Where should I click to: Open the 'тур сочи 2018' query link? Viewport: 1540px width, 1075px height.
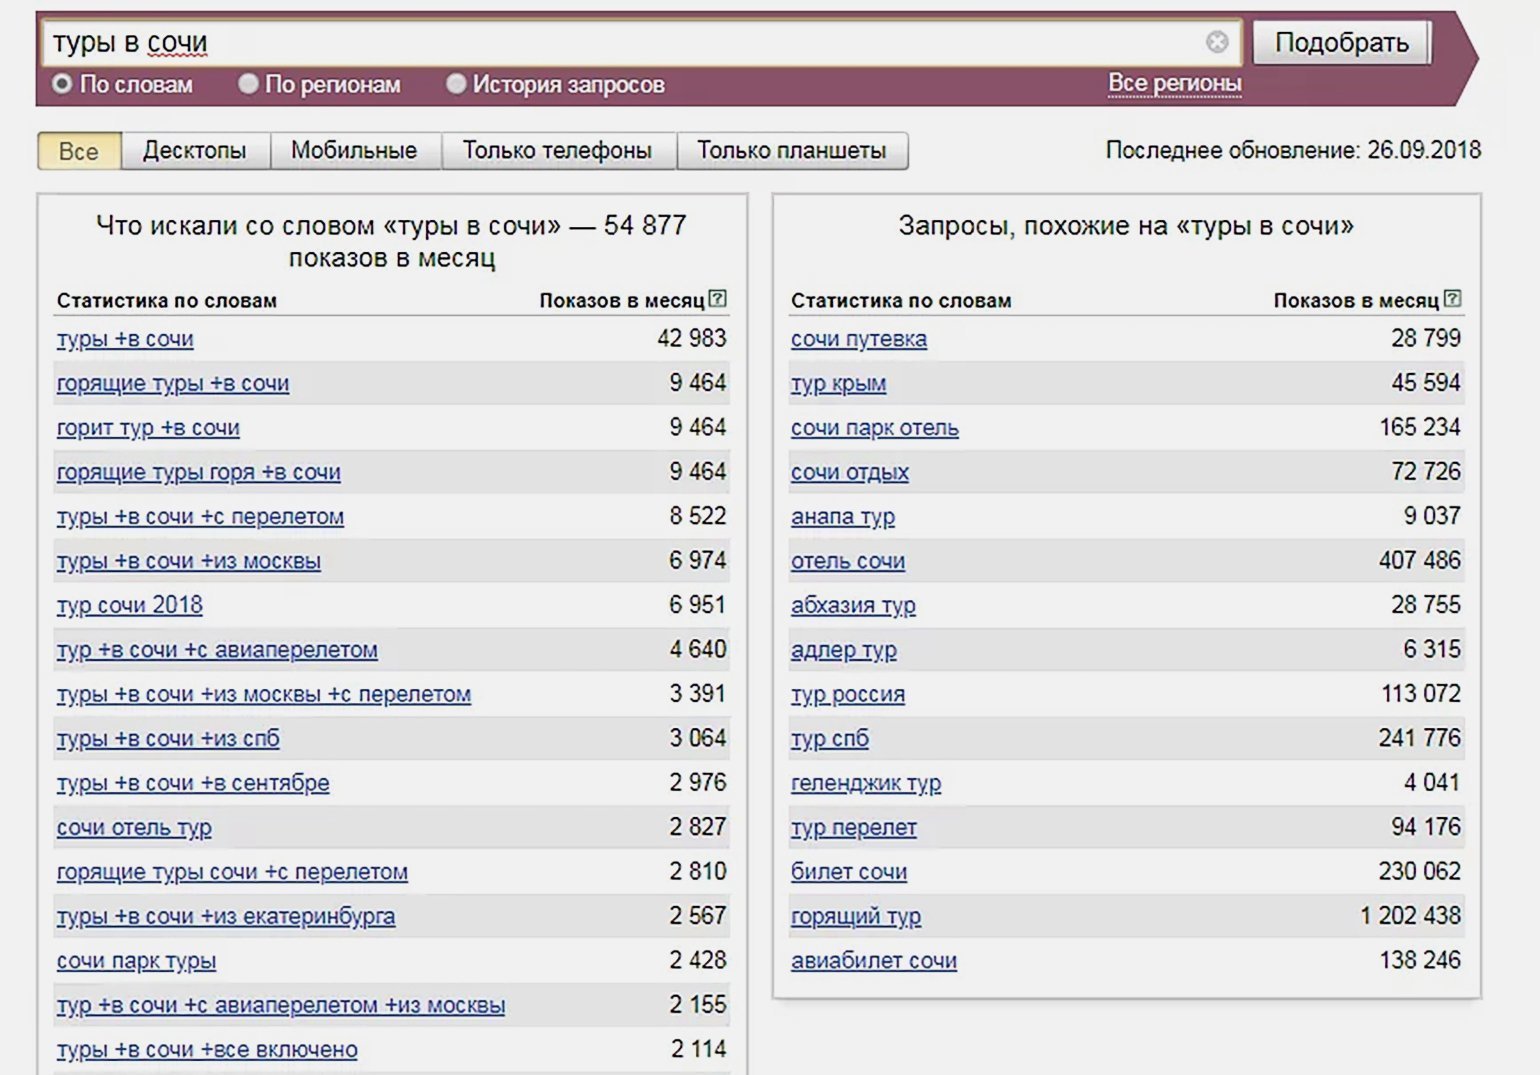coord(130,606)
